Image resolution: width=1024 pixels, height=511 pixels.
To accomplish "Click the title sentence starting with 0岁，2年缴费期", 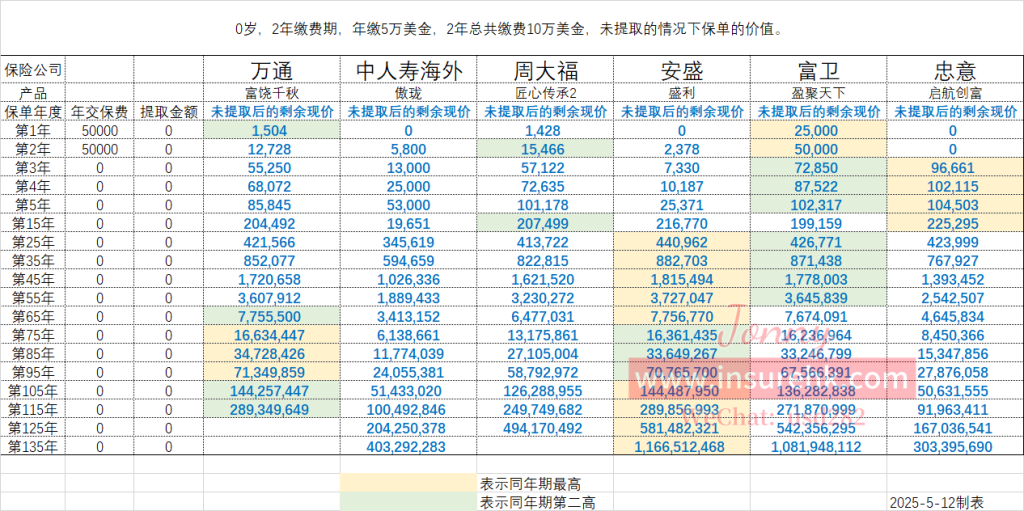I will coord(509,29).
